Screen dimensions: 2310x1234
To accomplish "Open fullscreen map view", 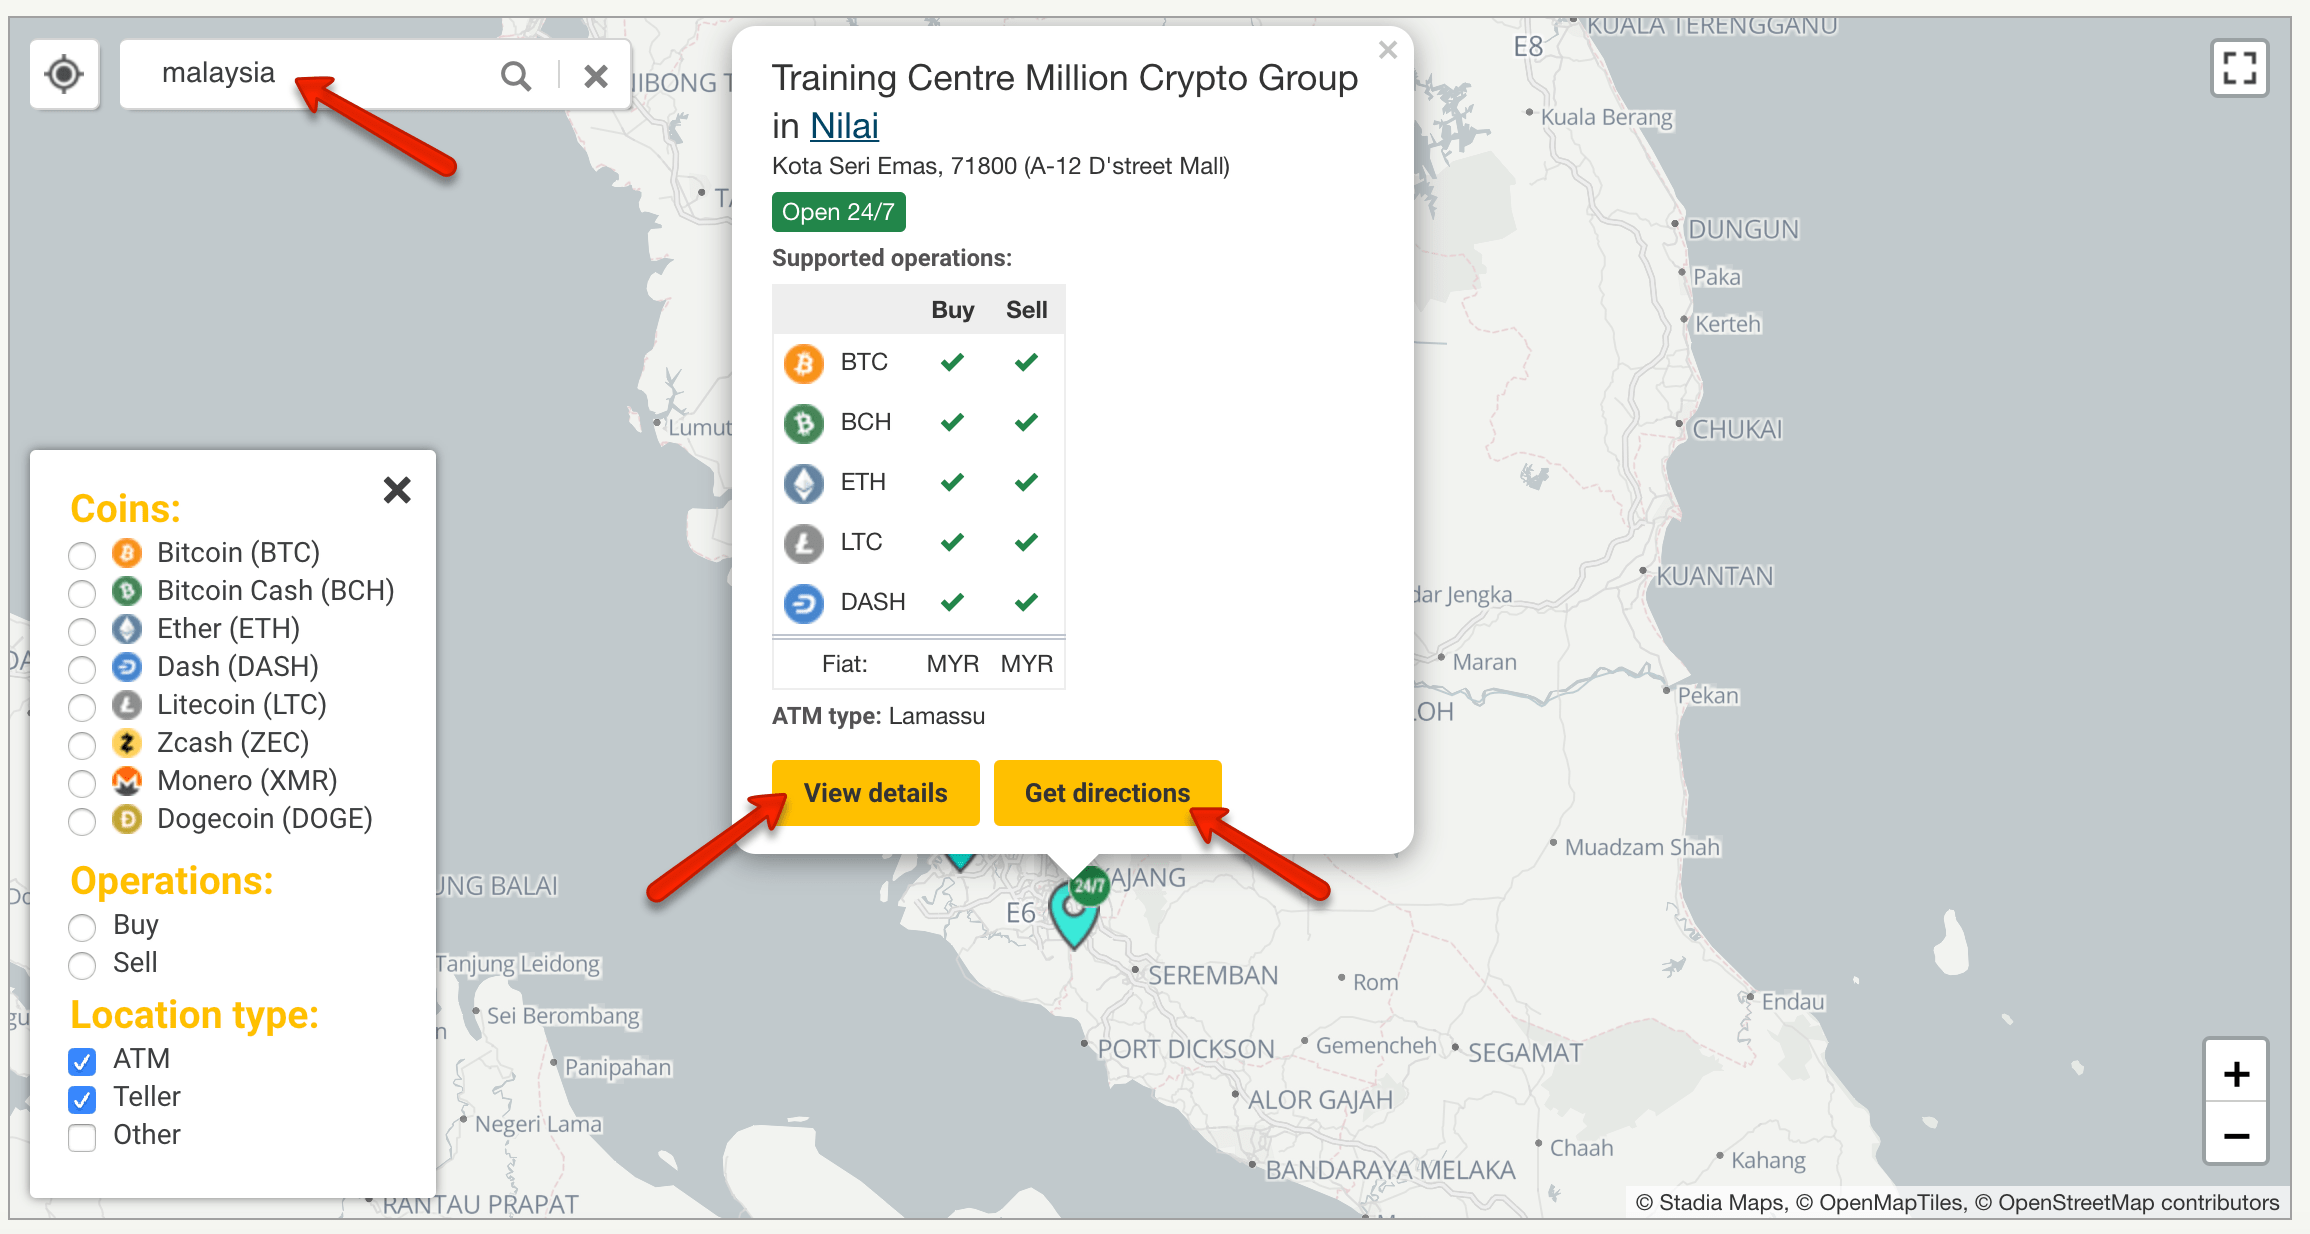I will click(x=2239, y=67).
